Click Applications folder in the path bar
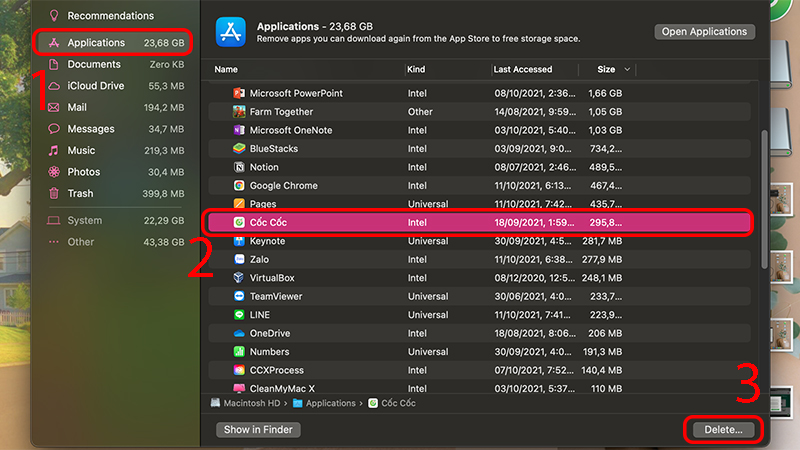800x450 pixels. (x=324, y=403)
